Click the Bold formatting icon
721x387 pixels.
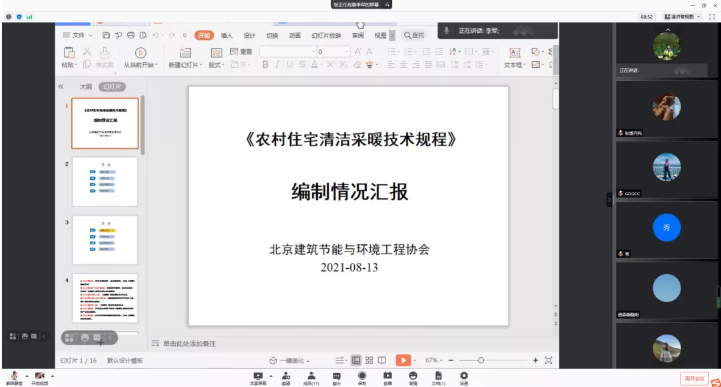tap(265, 65)
